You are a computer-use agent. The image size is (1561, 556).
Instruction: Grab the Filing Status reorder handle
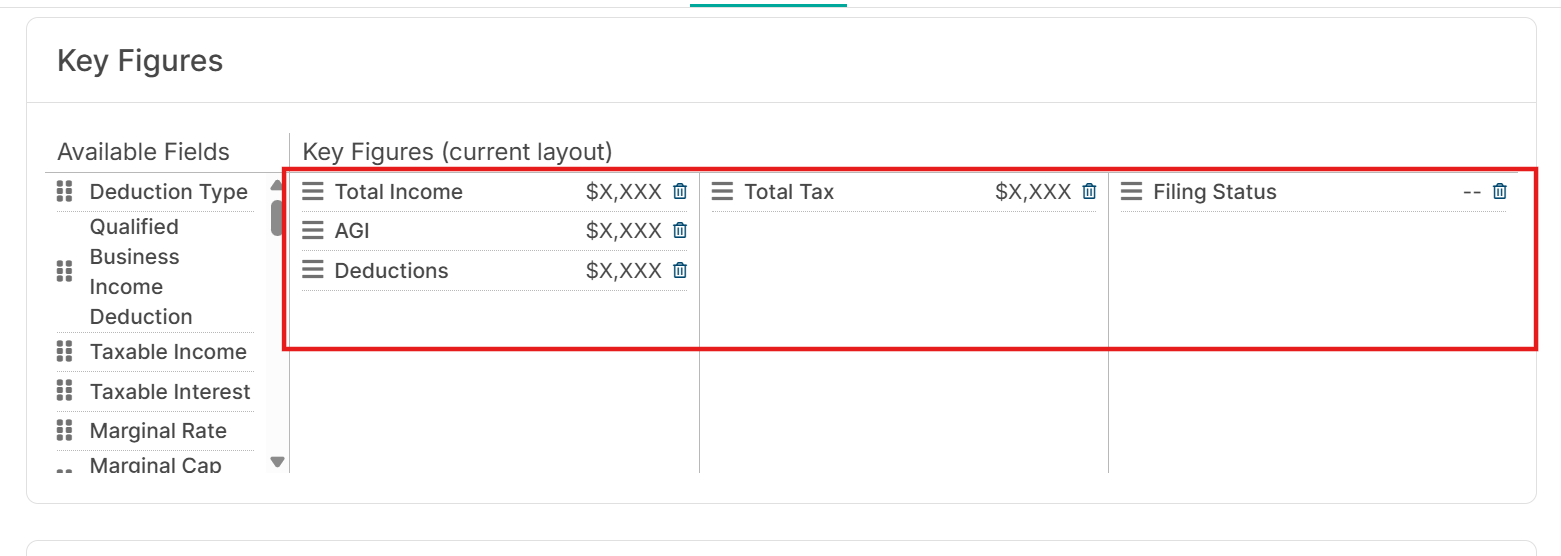pos(1131,191)
